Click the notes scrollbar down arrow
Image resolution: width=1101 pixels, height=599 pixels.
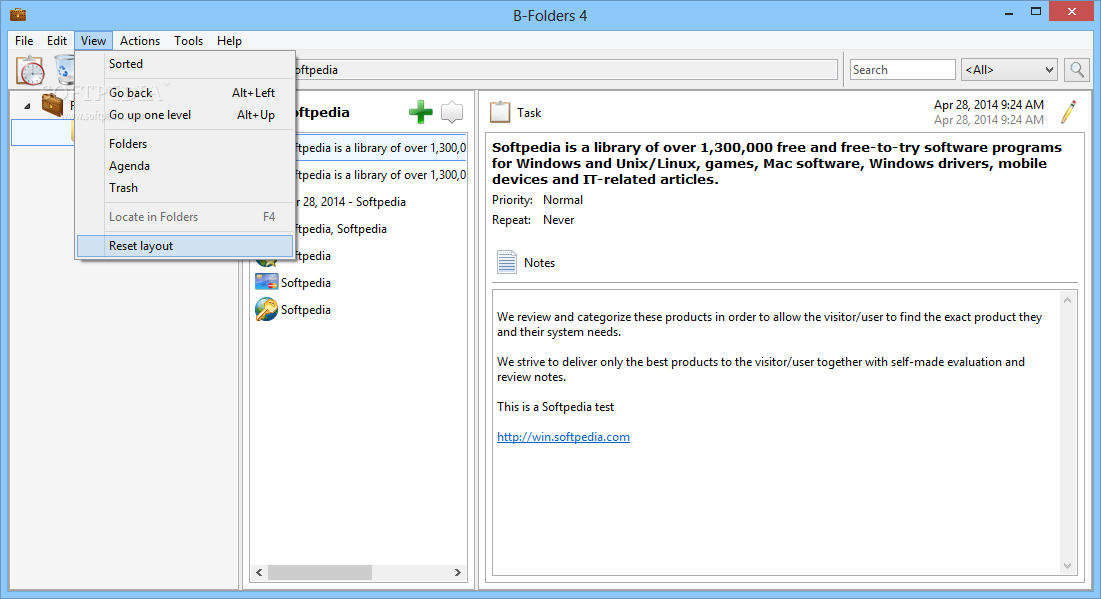1067,566
